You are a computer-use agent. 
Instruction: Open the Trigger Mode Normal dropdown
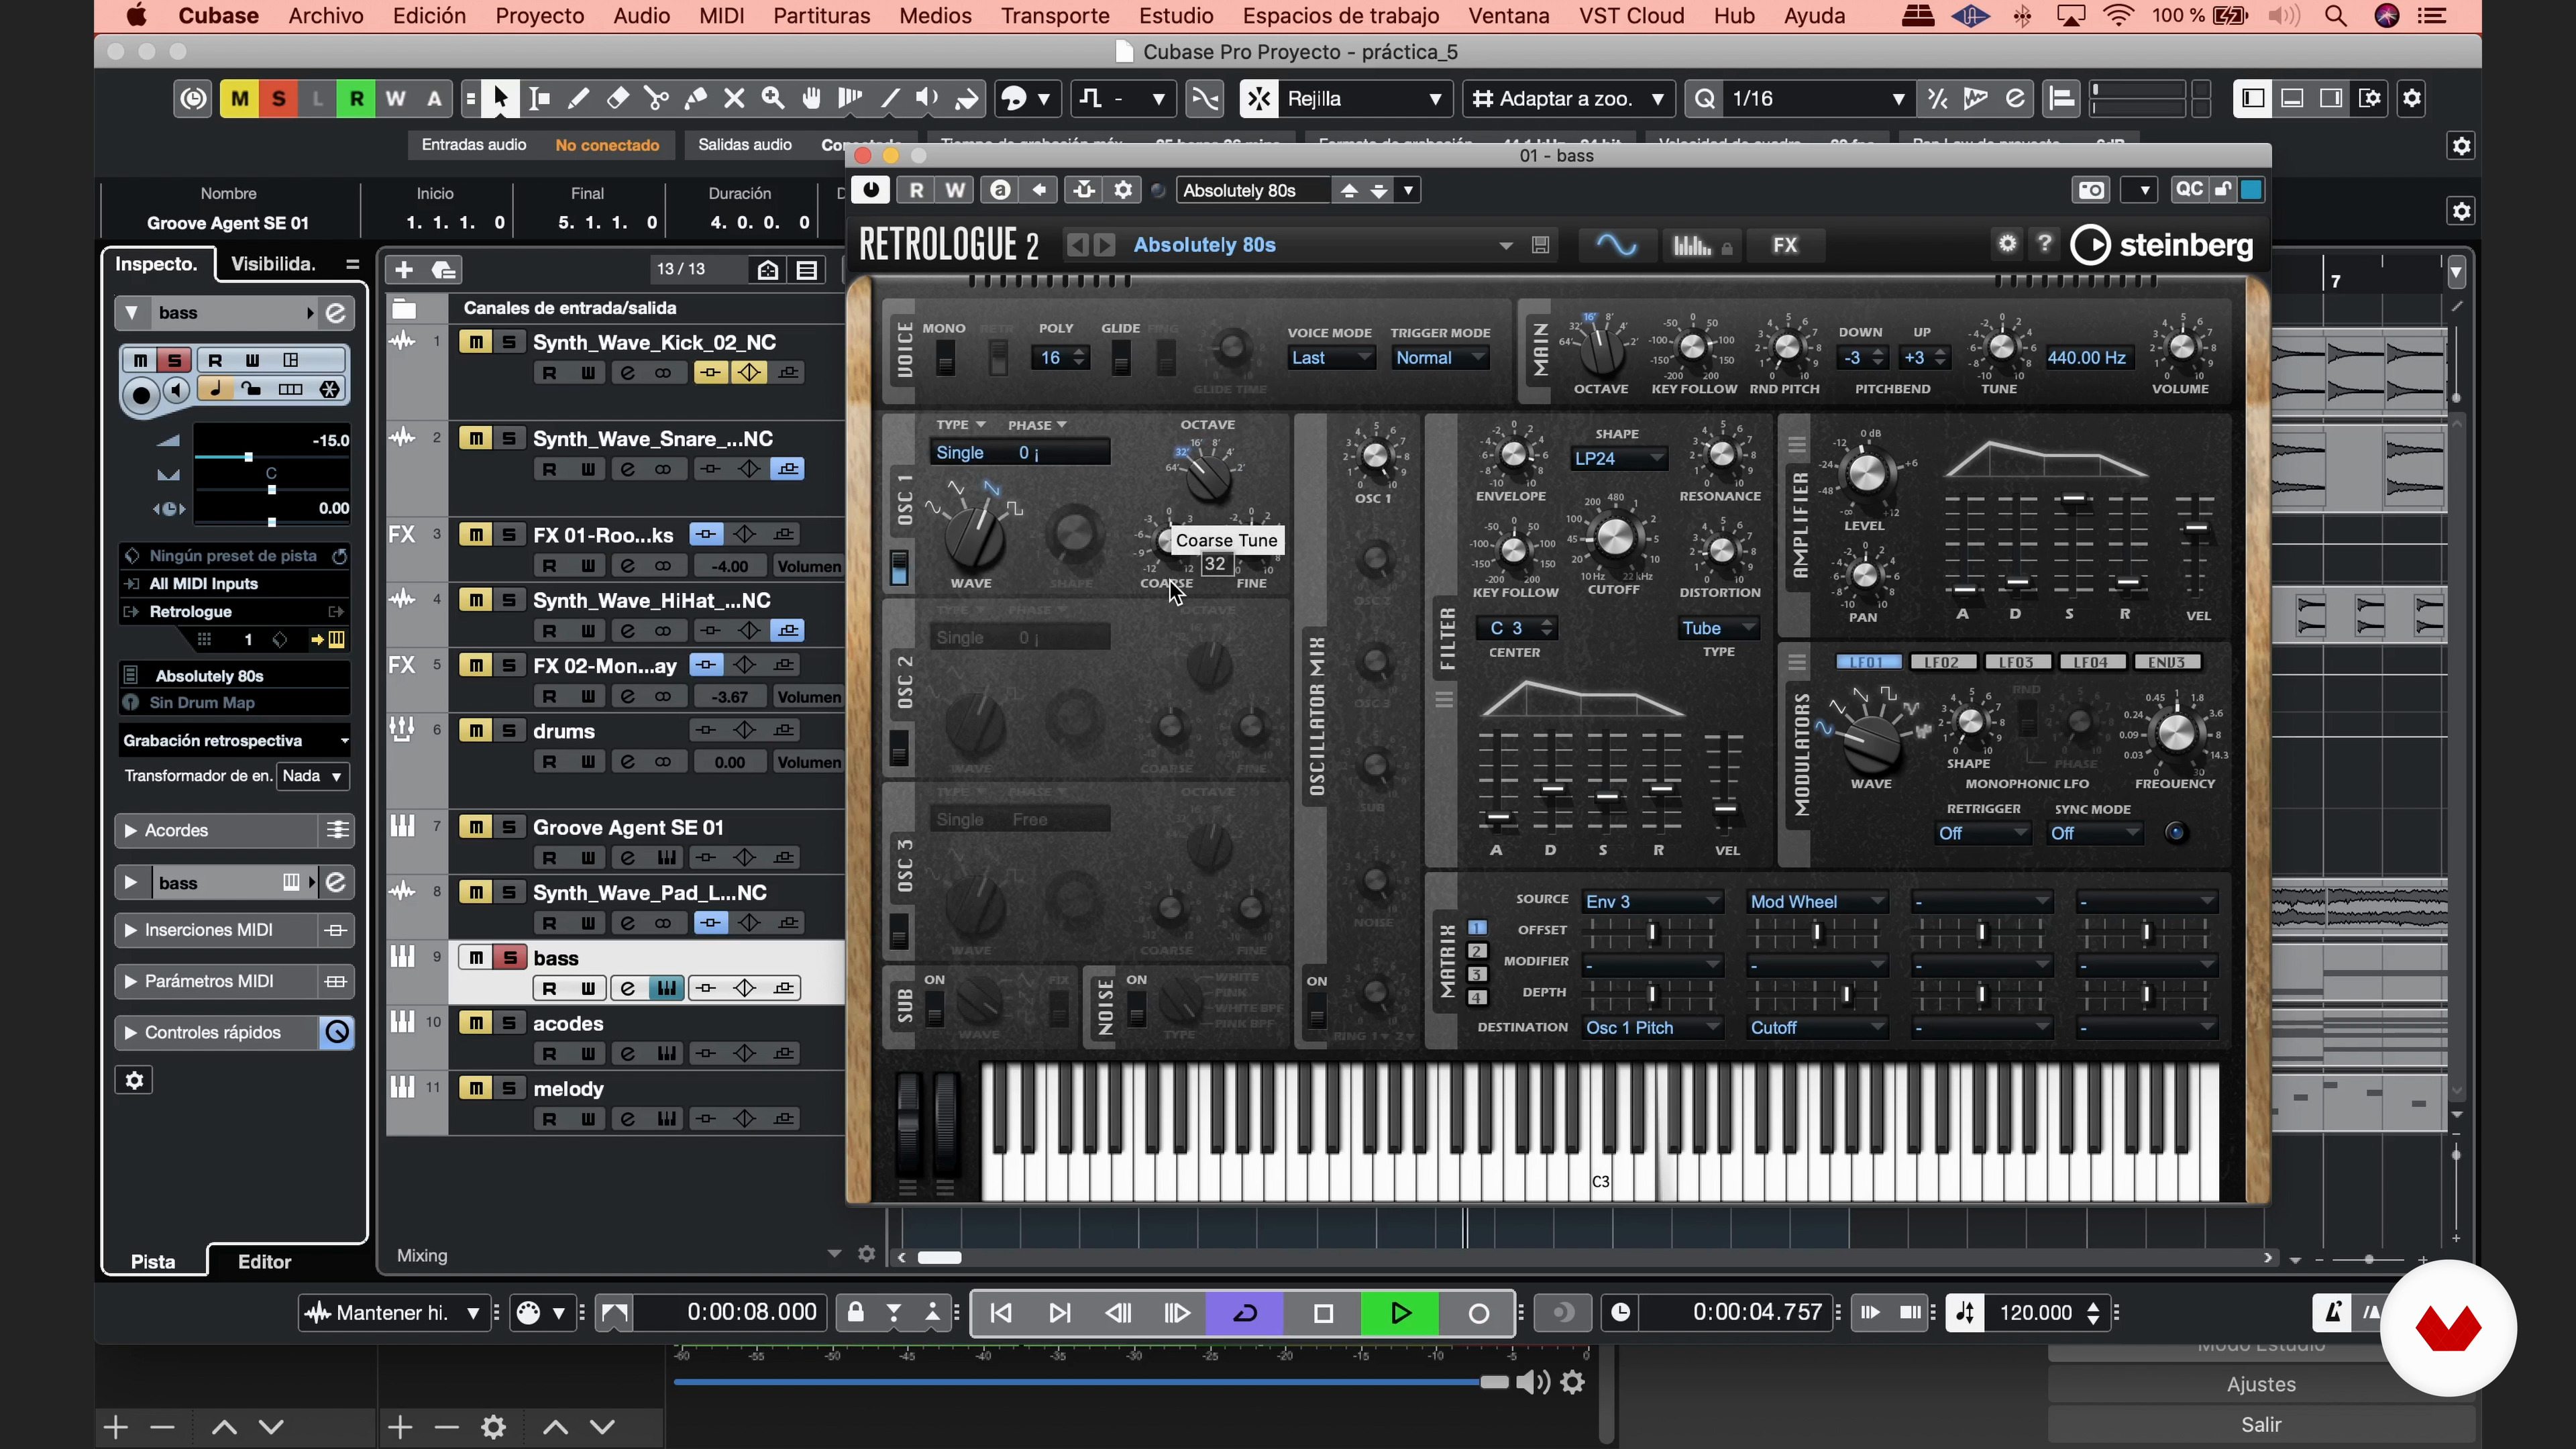(1440, 358)
